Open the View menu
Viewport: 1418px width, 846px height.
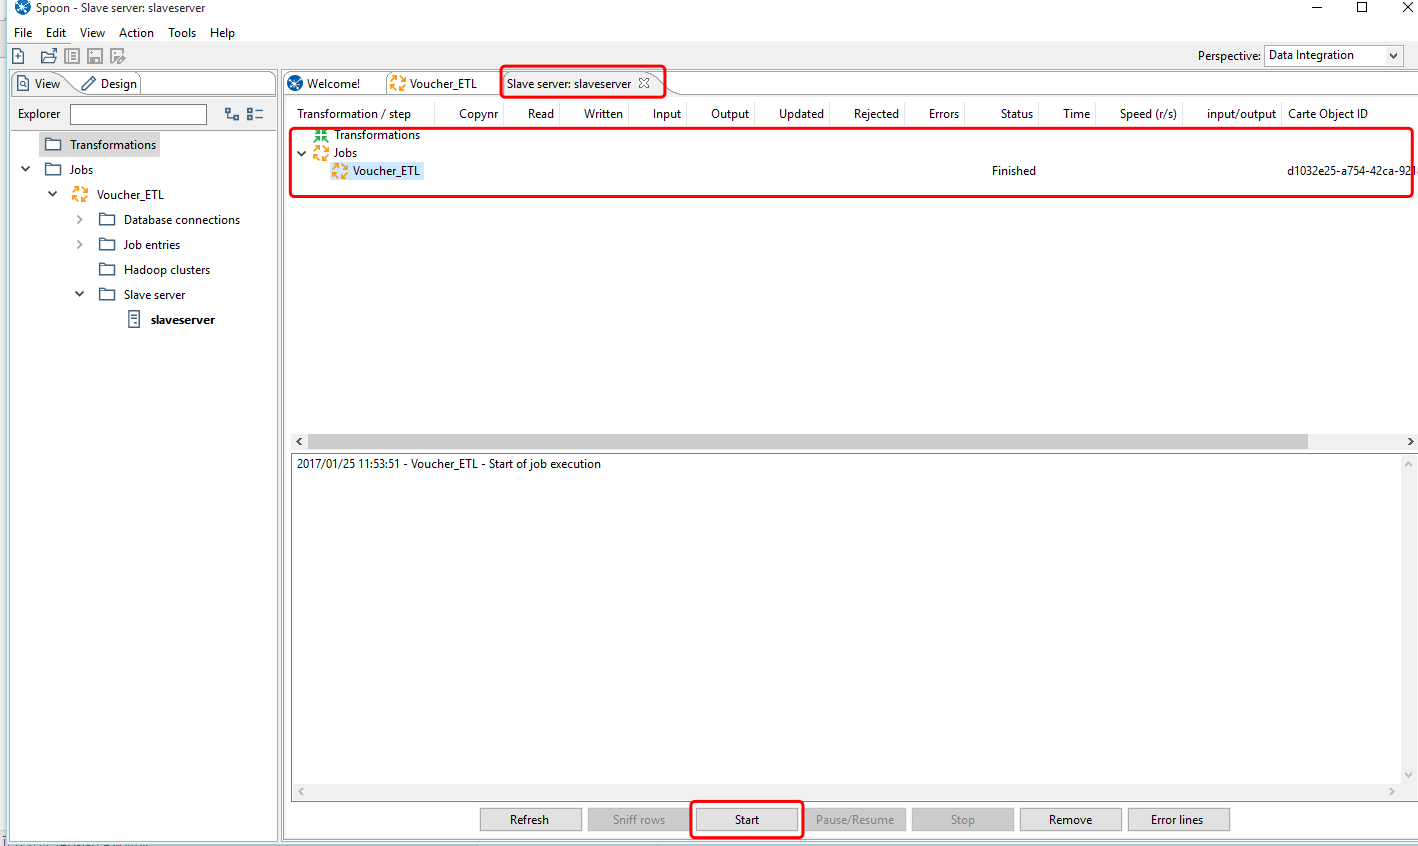[x=92, y=33]
